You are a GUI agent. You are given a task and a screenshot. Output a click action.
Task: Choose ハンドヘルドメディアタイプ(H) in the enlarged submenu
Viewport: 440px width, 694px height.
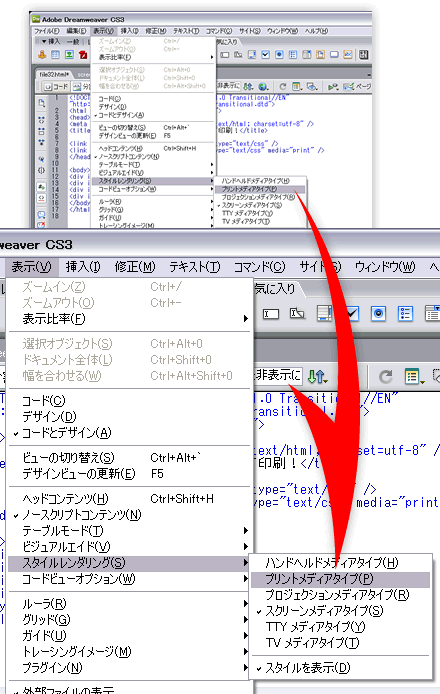pos(341,563)
